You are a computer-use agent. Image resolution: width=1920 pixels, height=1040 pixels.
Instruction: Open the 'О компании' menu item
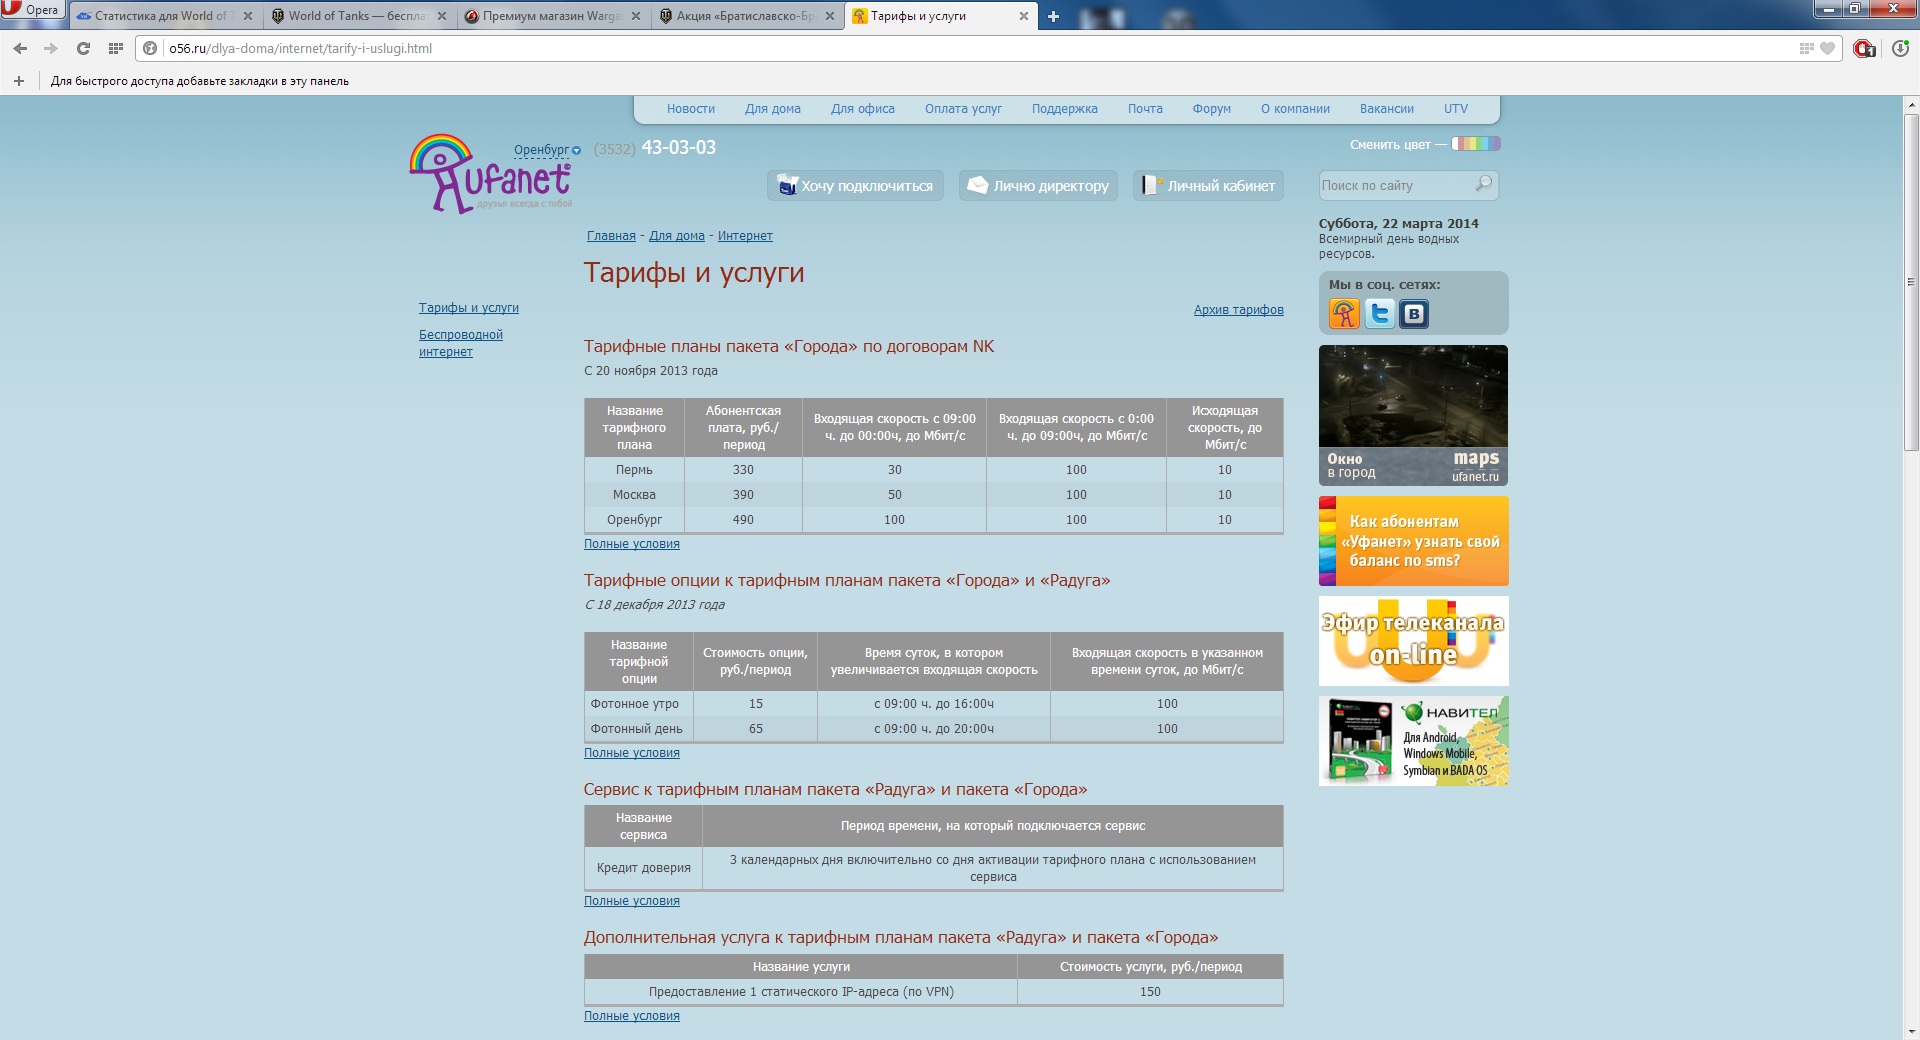click(1295, 109)
